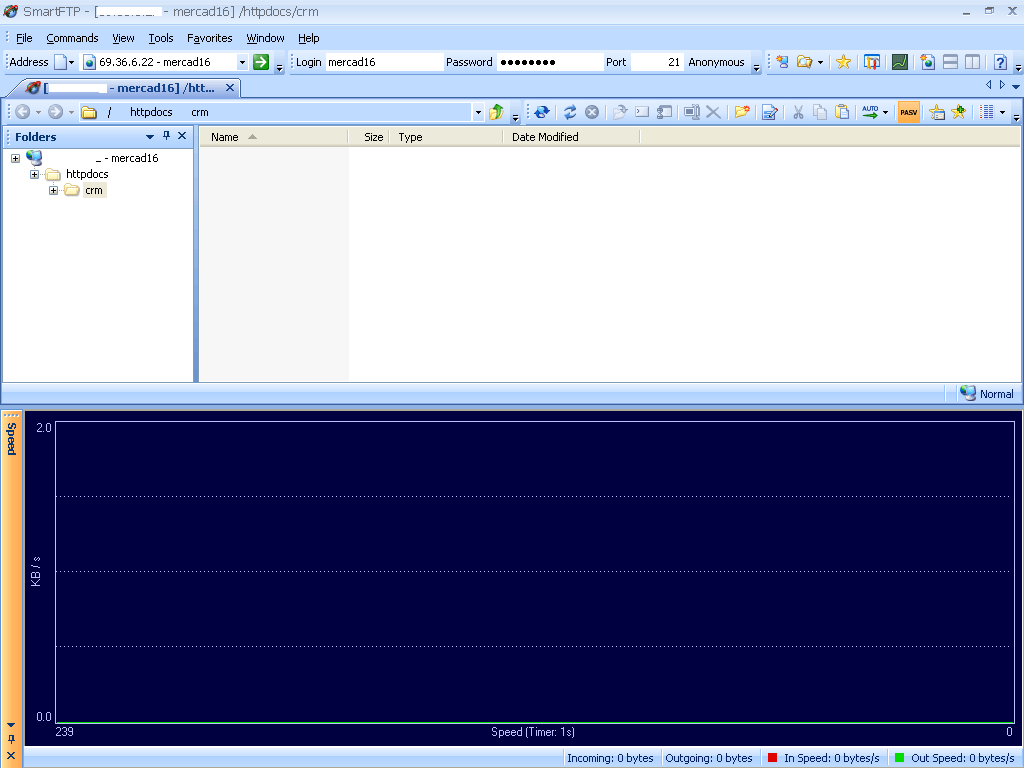Screen dimensions: 1024x768
Task: Open the address history combo dropdown
Action: (x=242, y=62)
